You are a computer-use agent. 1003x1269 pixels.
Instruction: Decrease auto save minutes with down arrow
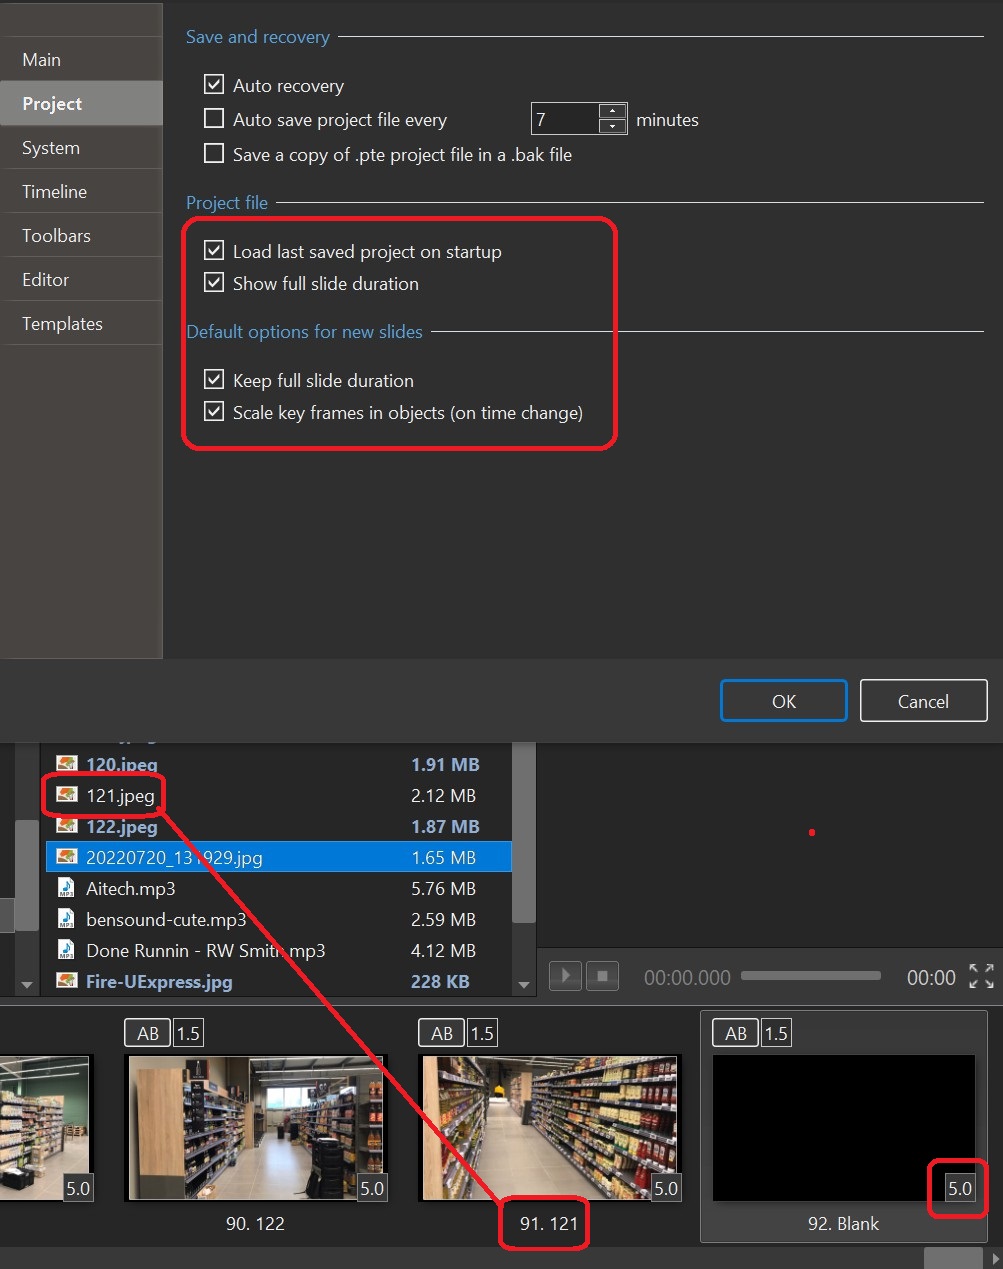612,127
